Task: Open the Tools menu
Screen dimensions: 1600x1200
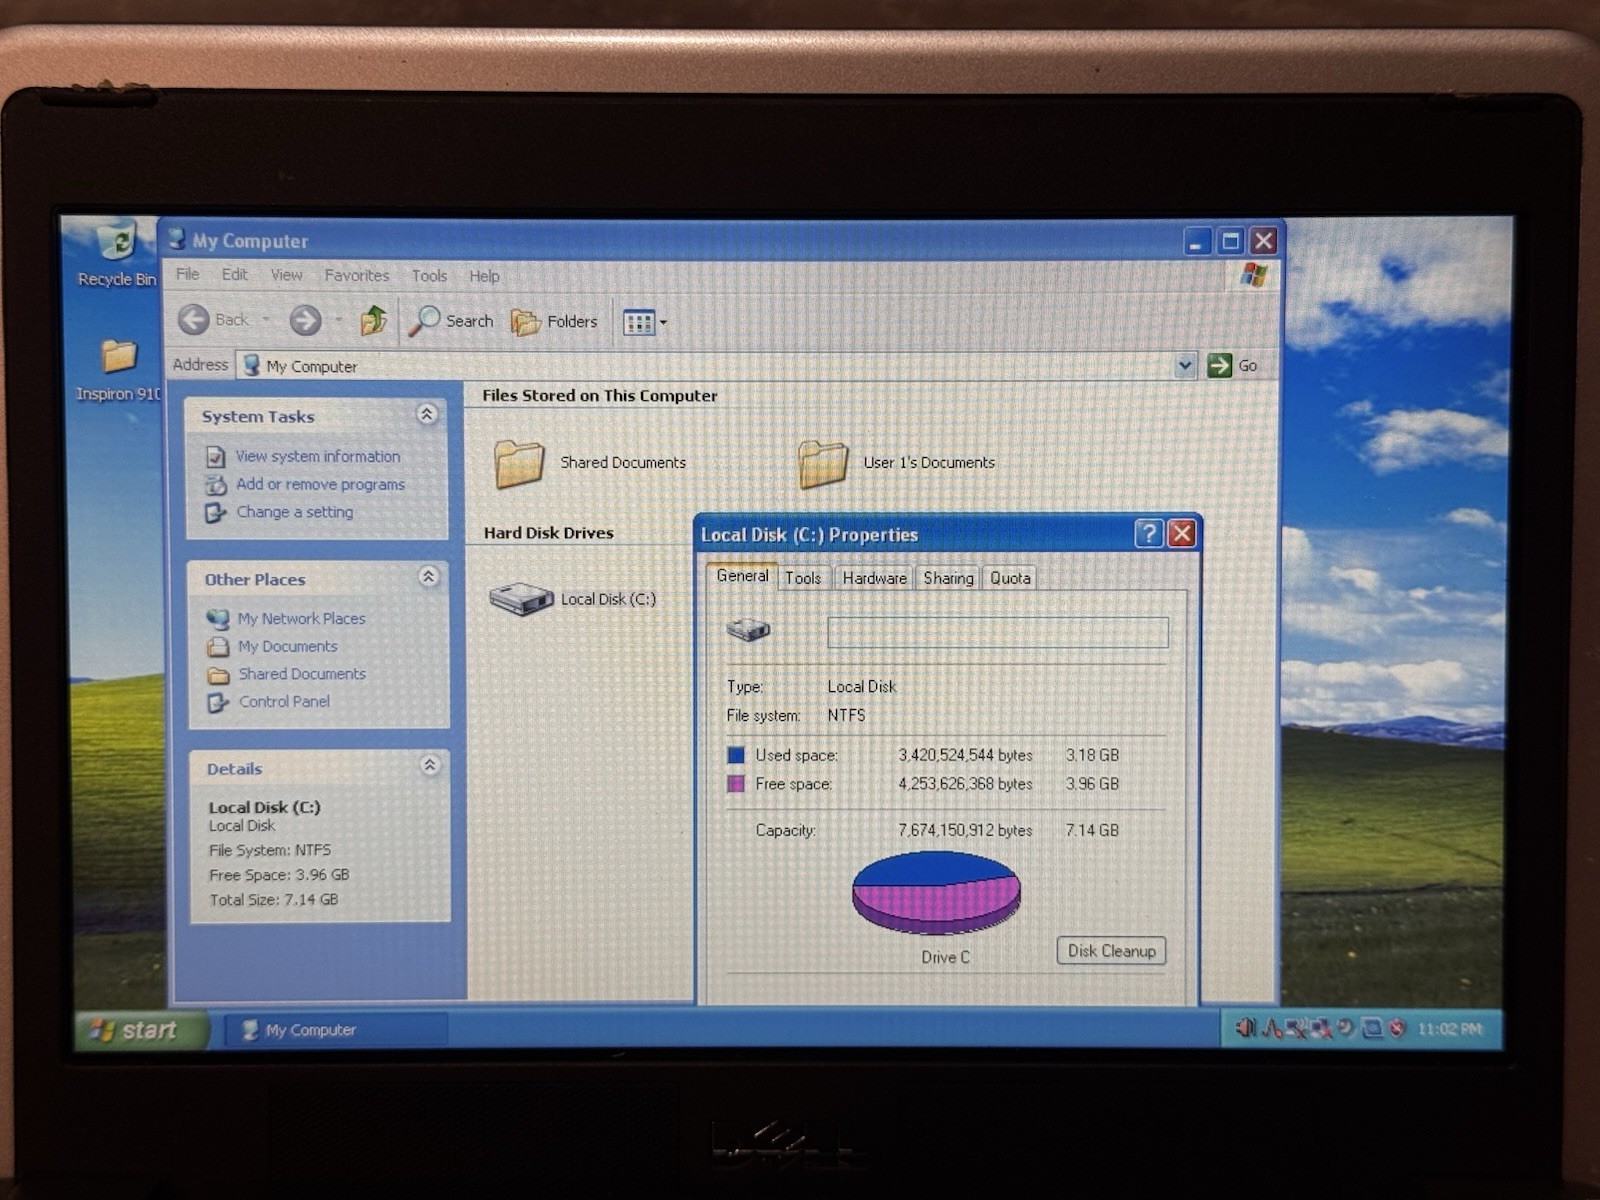Action: [429, 276]
